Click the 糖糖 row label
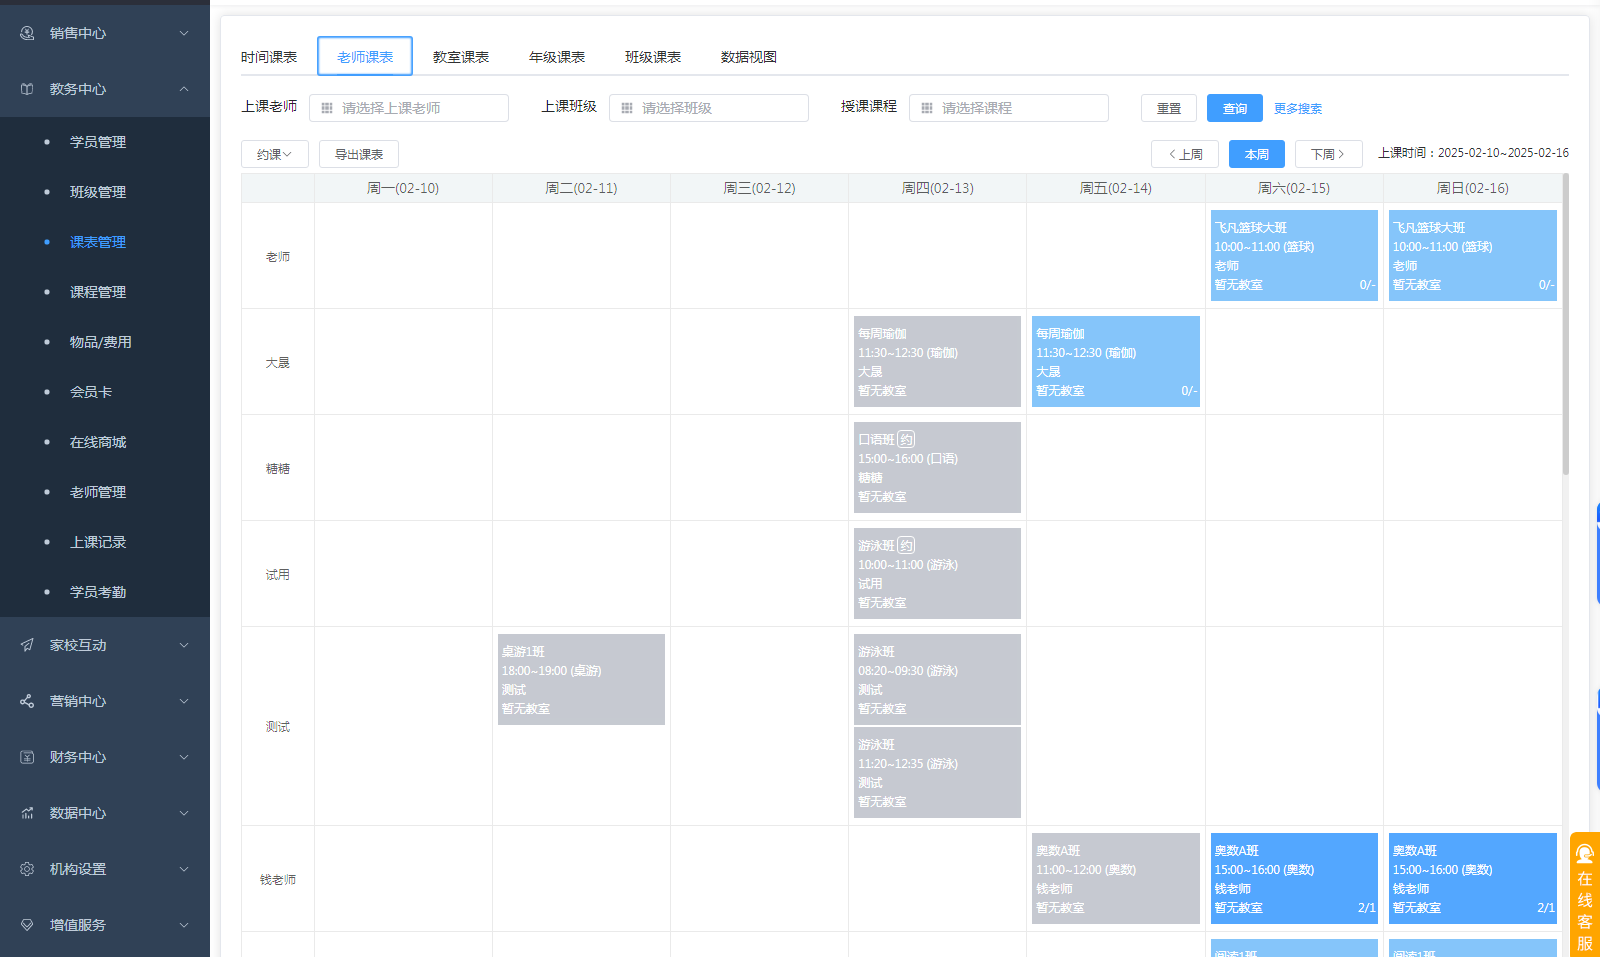 278,468
